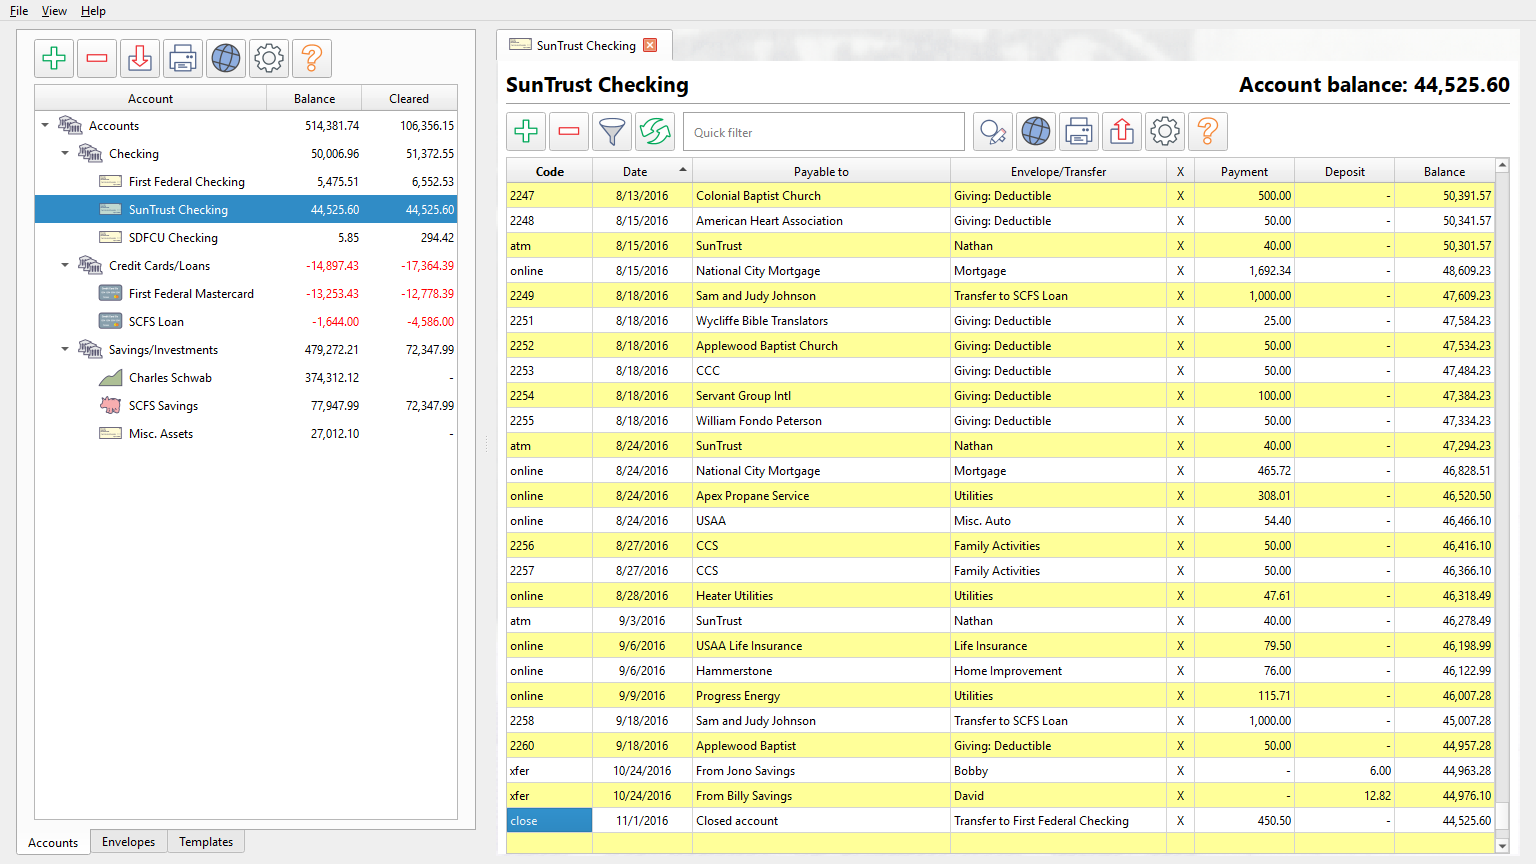The image size is (1536, 864).
Task: Click the green circular arrows icon
Action: point(655,131)
